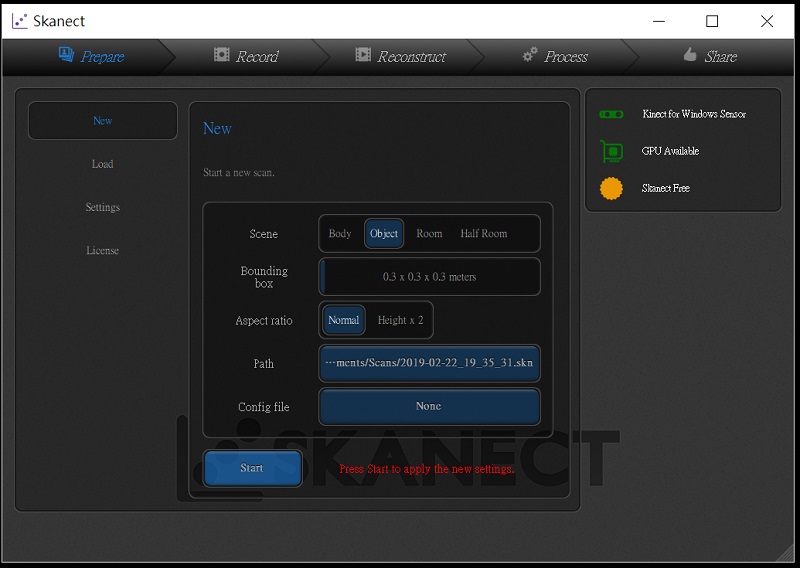Click the Kinect sensor status icon

click(x=611, y=114)
